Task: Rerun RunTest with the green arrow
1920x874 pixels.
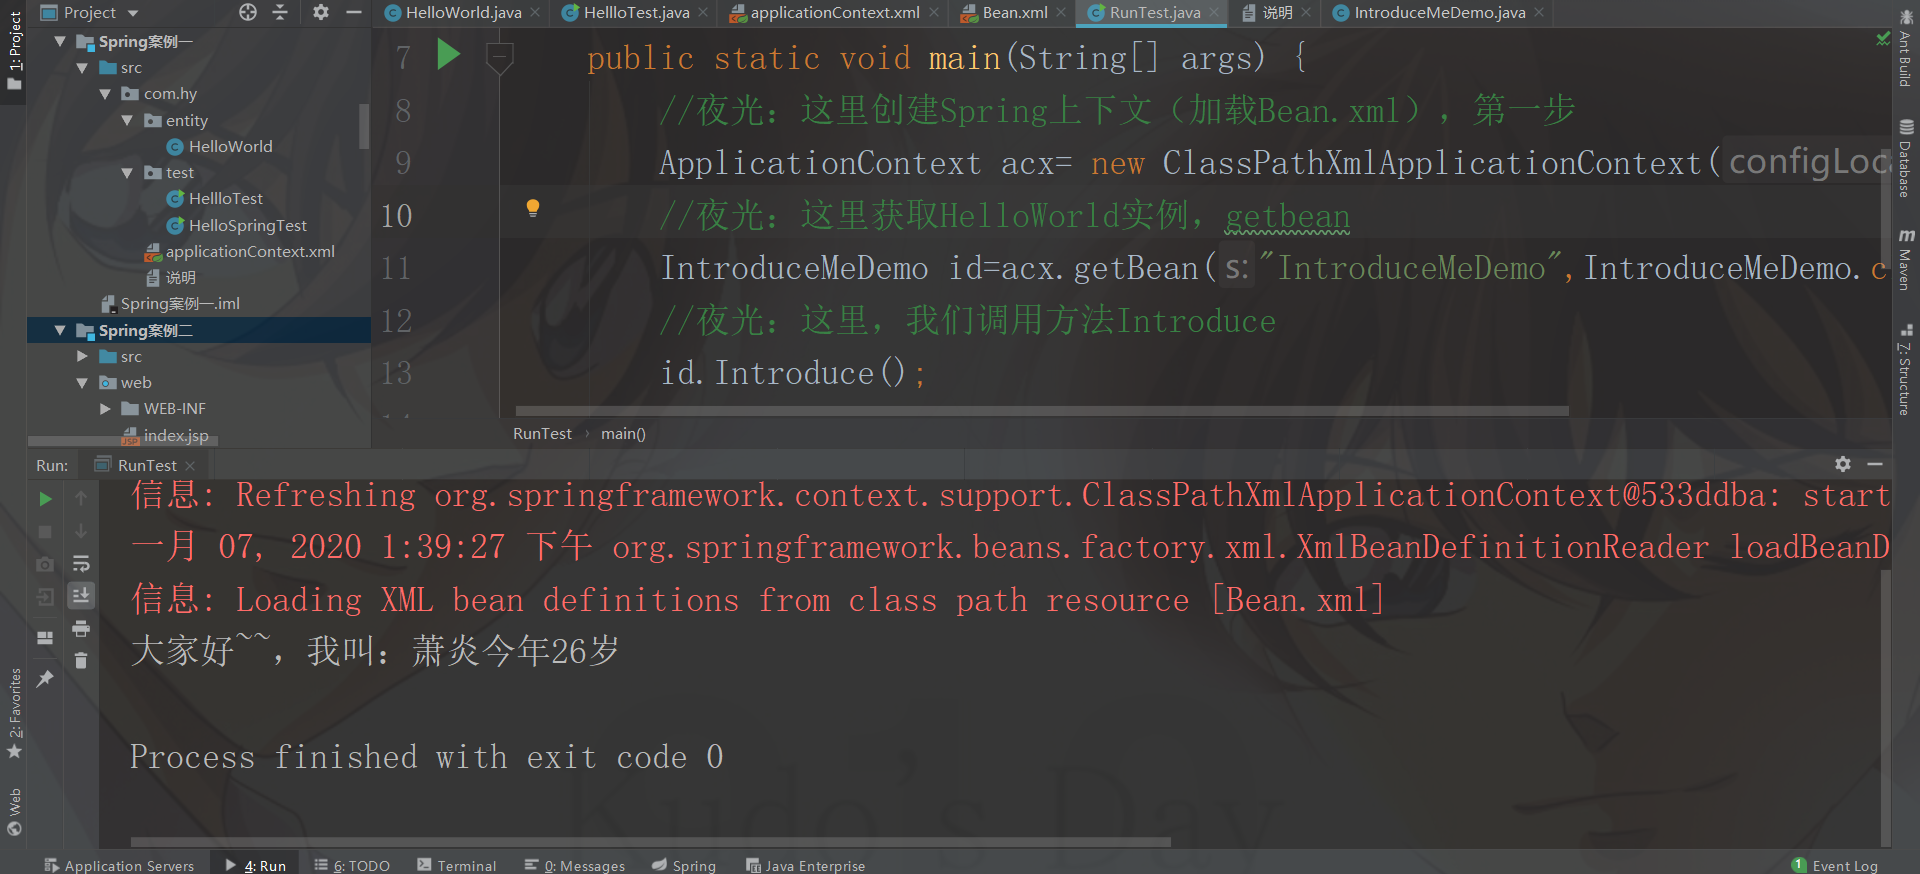Action: click(x=45, y=498)
